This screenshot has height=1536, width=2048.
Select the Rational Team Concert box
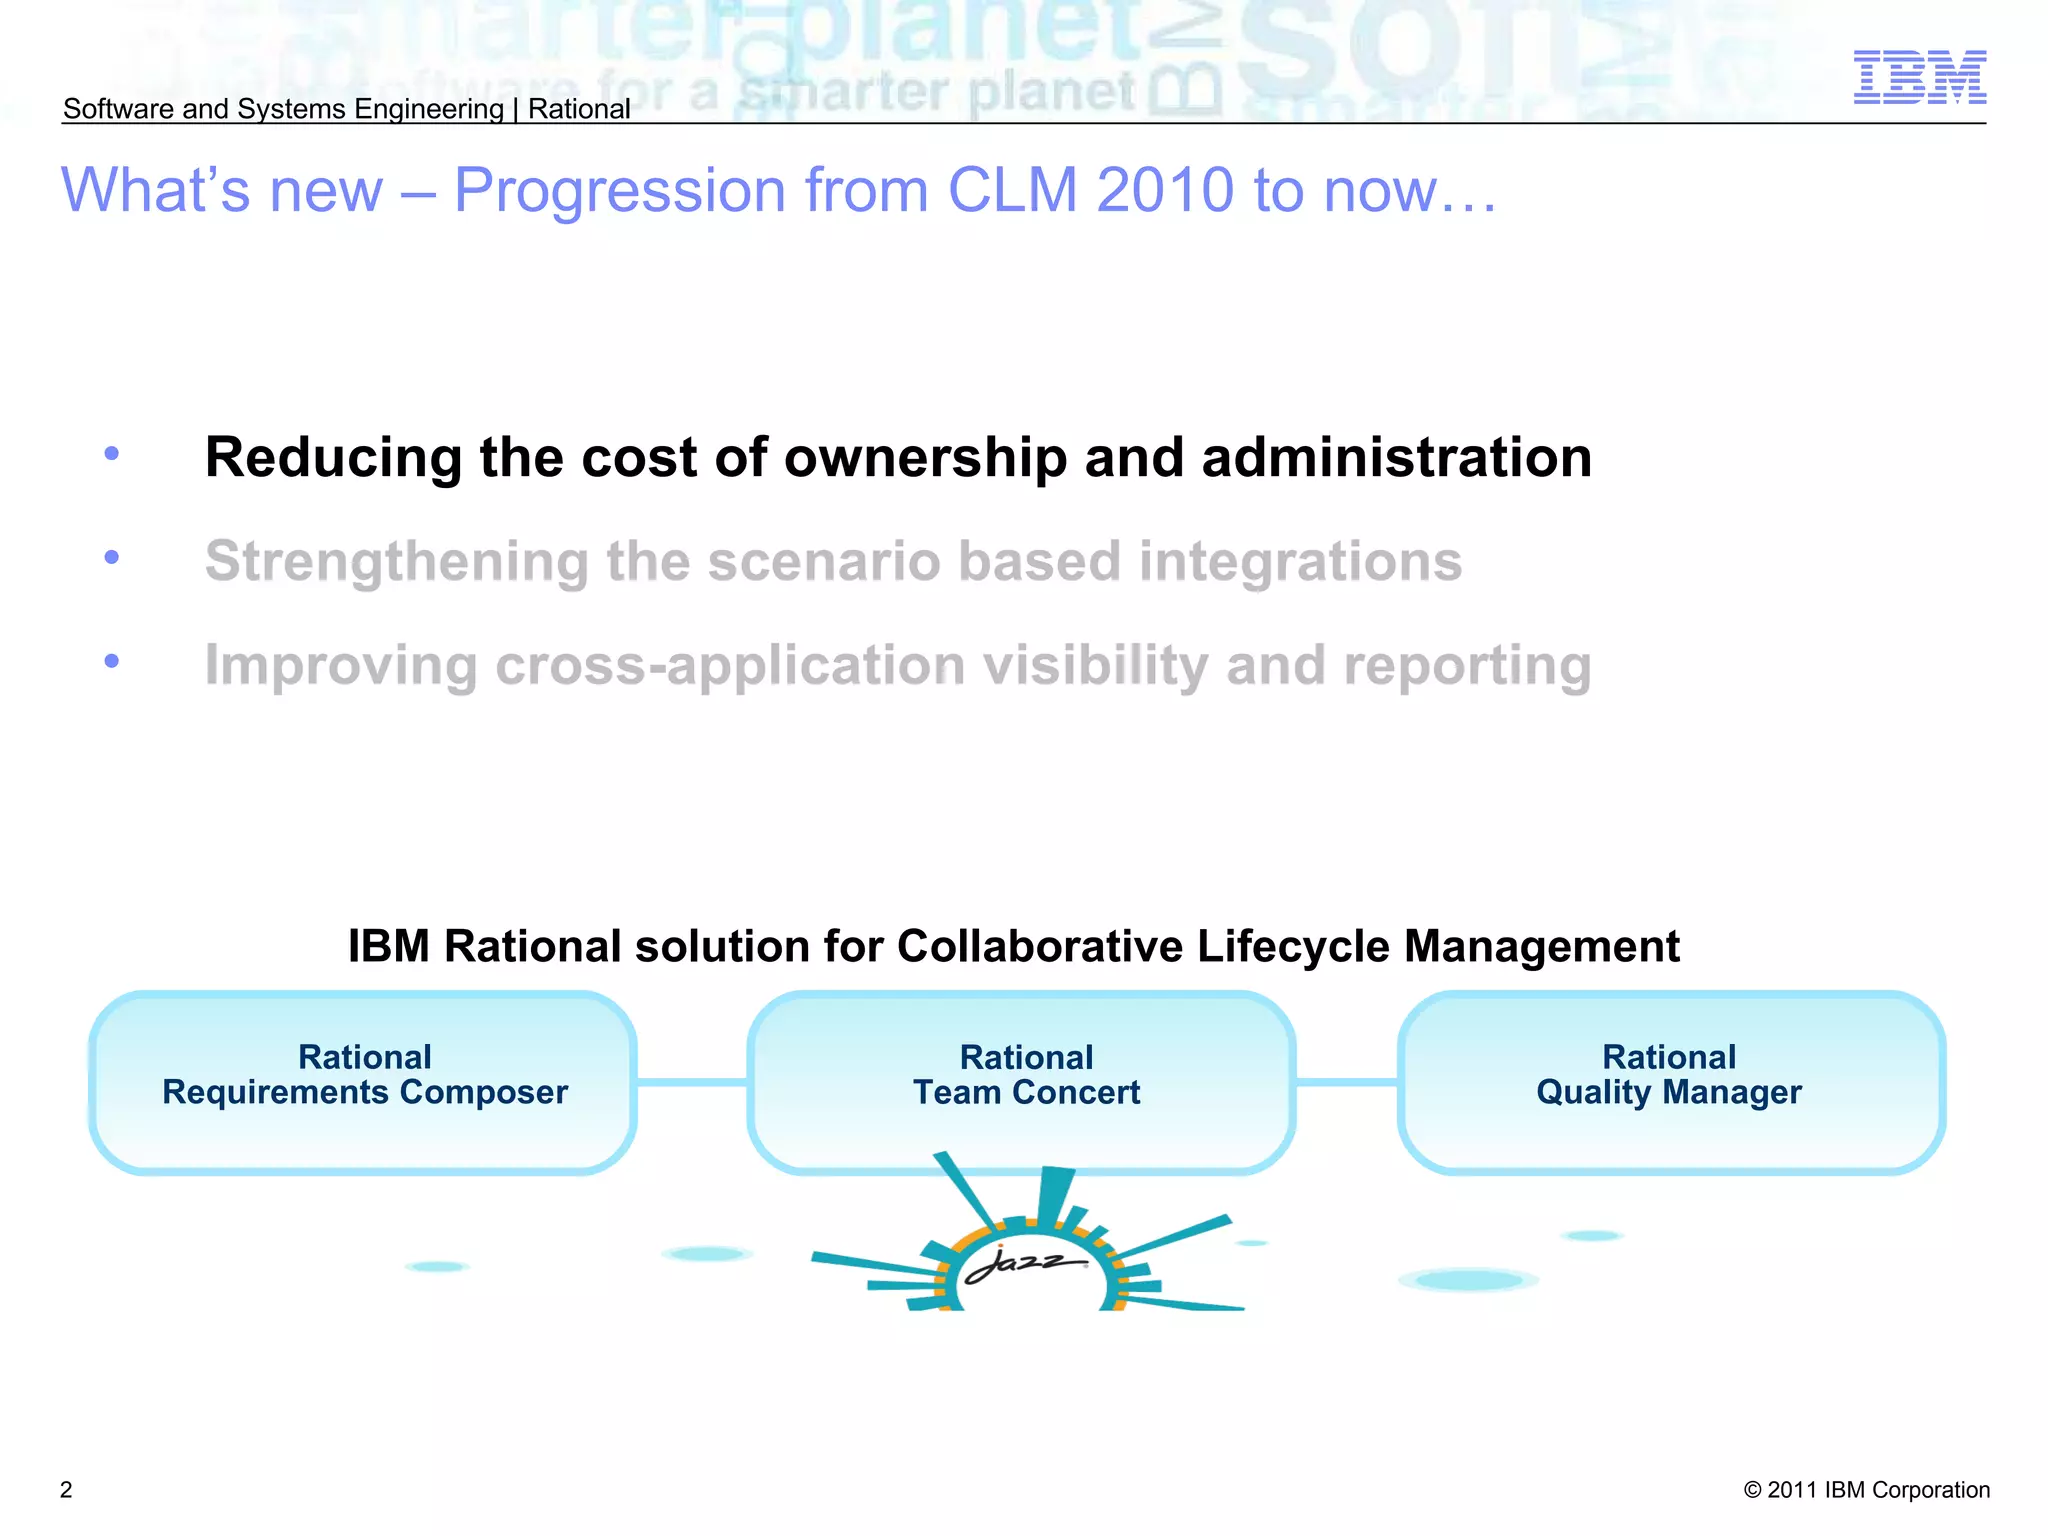tap(1021, 1082)
